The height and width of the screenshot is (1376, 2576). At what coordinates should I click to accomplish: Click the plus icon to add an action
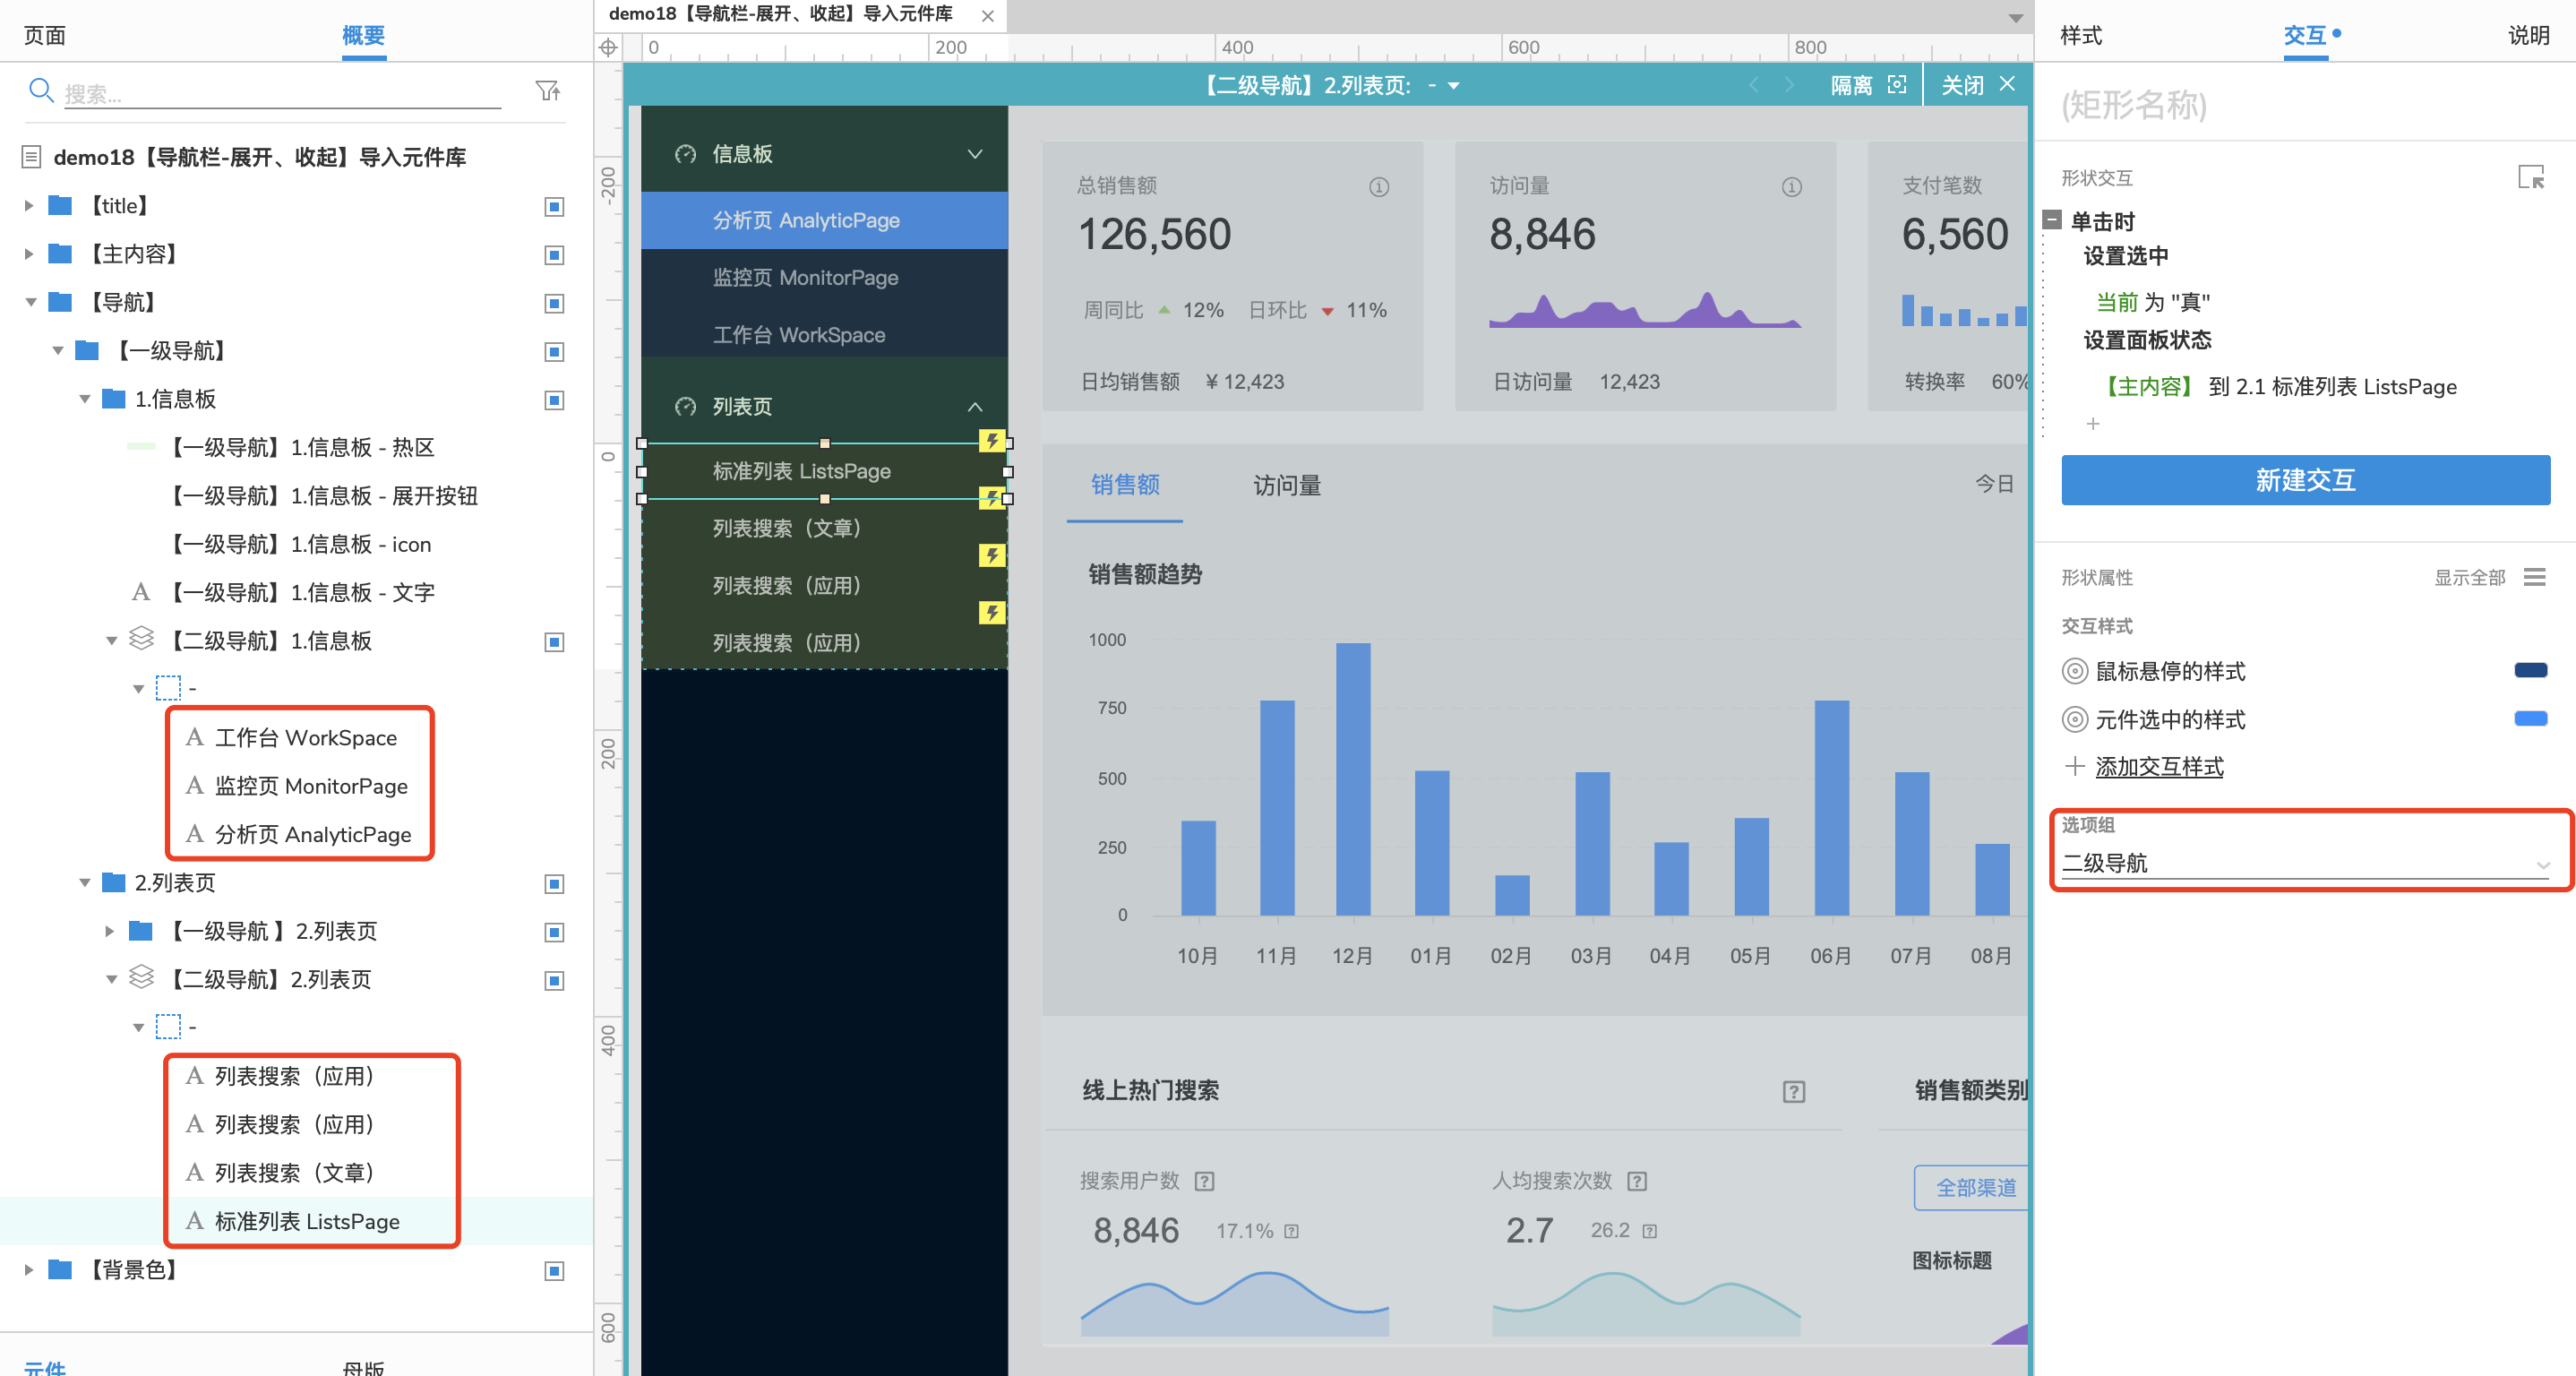[x=2093, y=424]
